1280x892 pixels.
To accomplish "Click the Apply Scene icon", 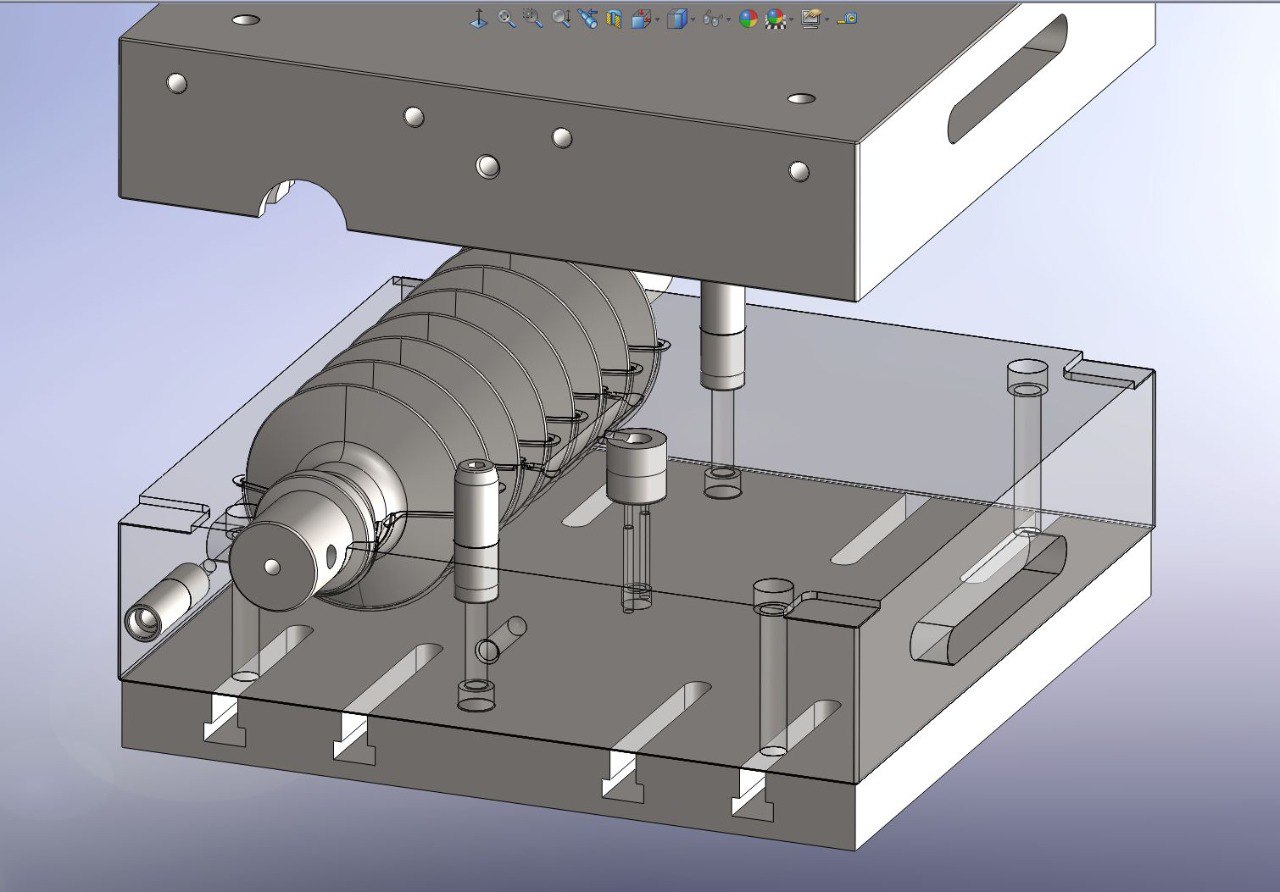I will [x=775, y=18].
